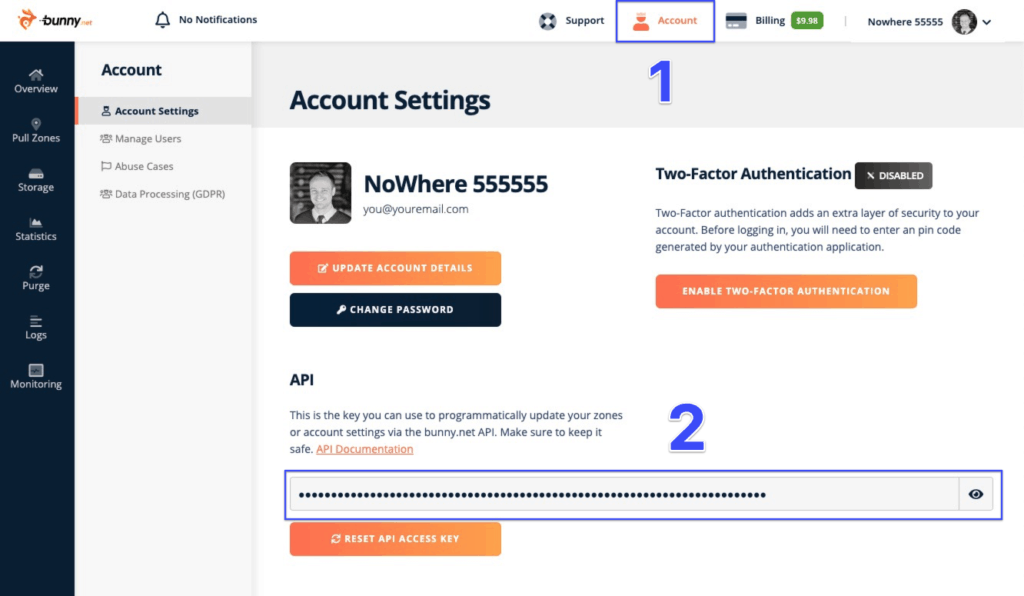Open the Account tab in top bar
1024x596 pixels.
[x=665, y=21]
